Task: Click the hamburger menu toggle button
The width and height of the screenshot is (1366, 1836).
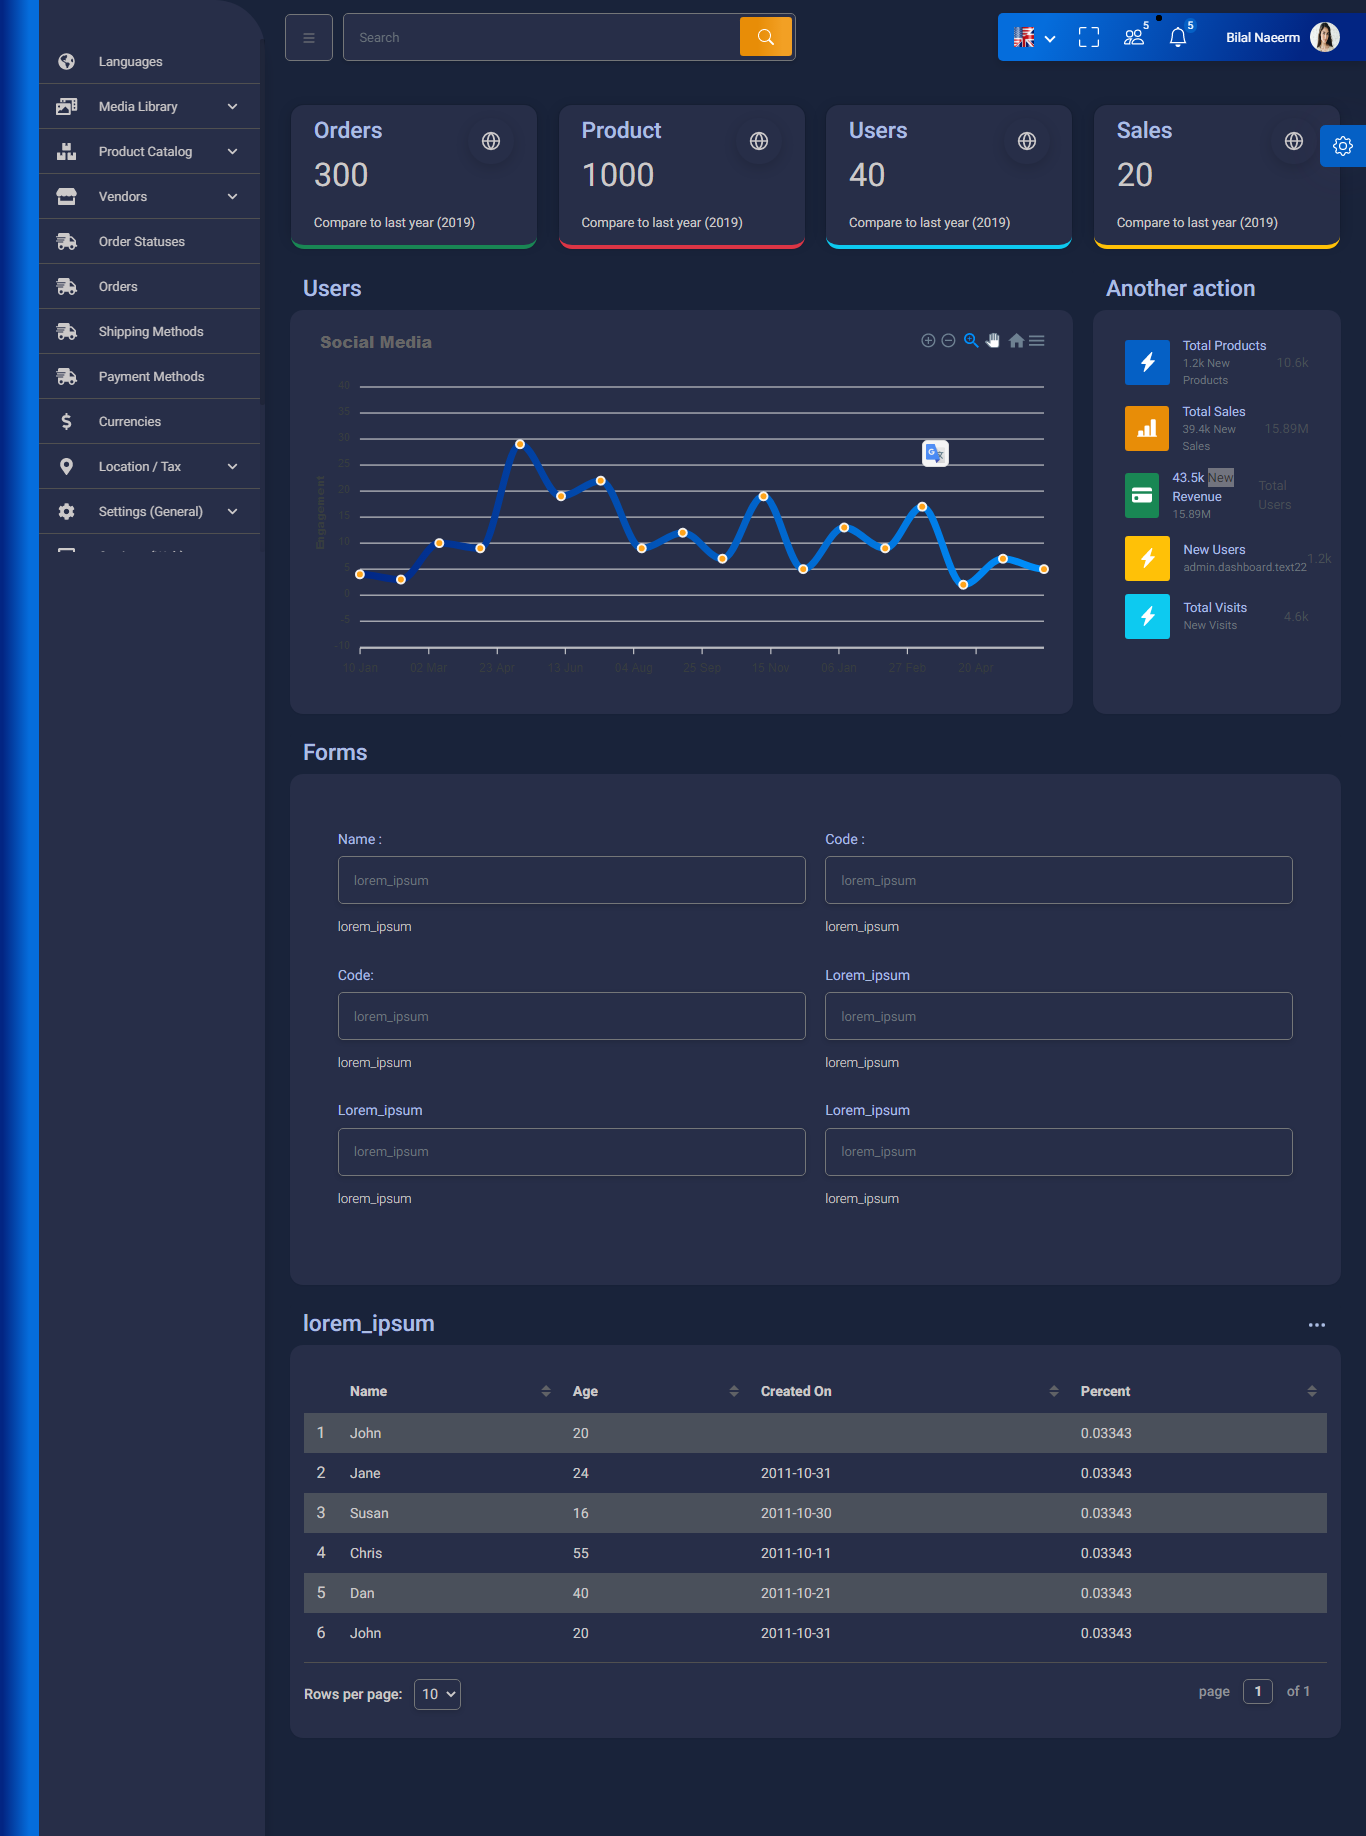Action: (x=308, y=38)
